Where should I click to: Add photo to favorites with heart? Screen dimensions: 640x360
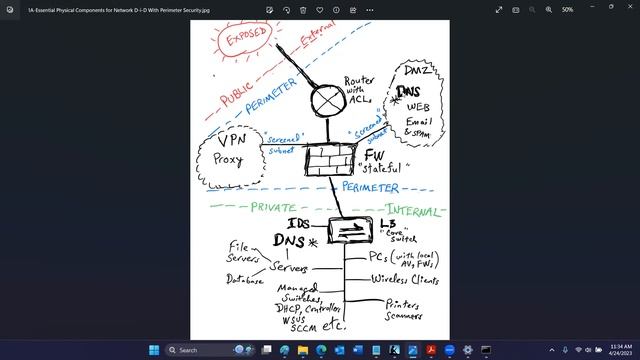(320, 10)
